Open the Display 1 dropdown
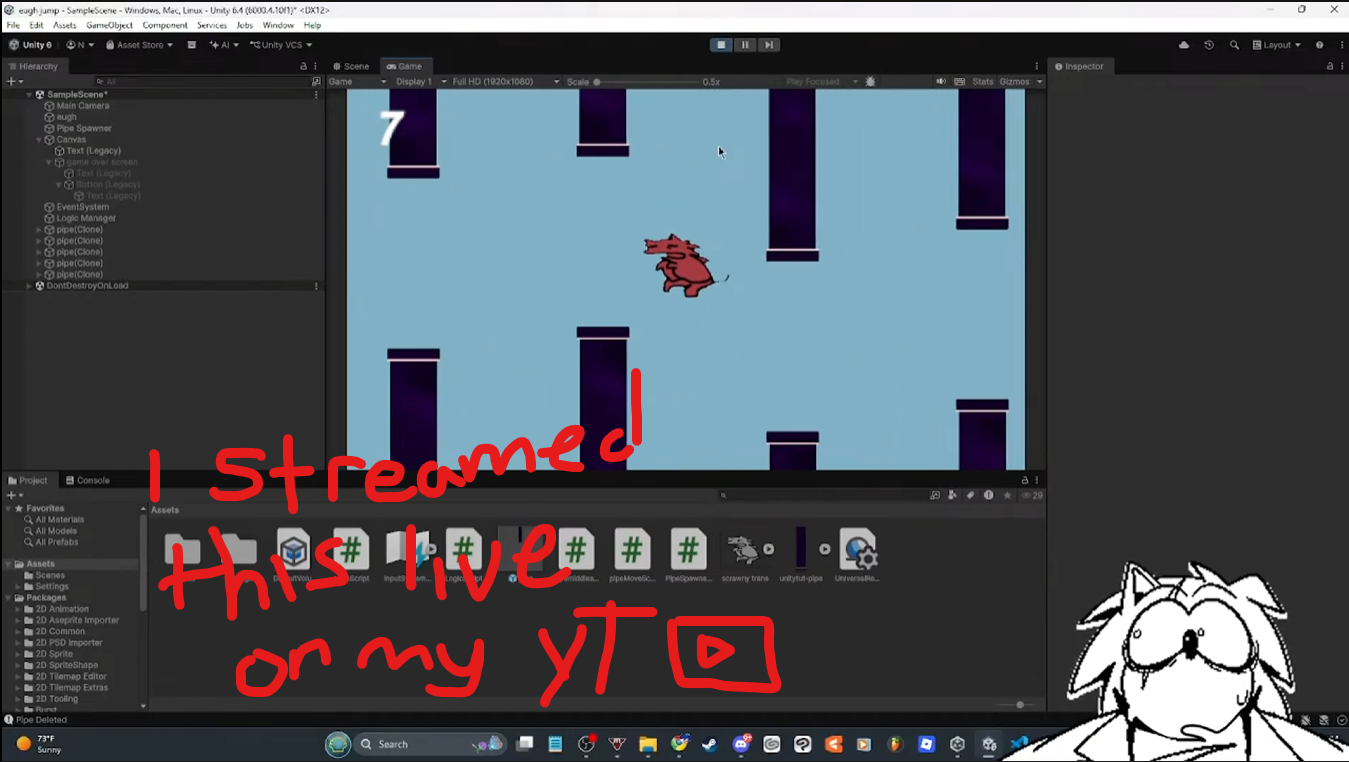The image size is (1349, 762). click(419, 82)
